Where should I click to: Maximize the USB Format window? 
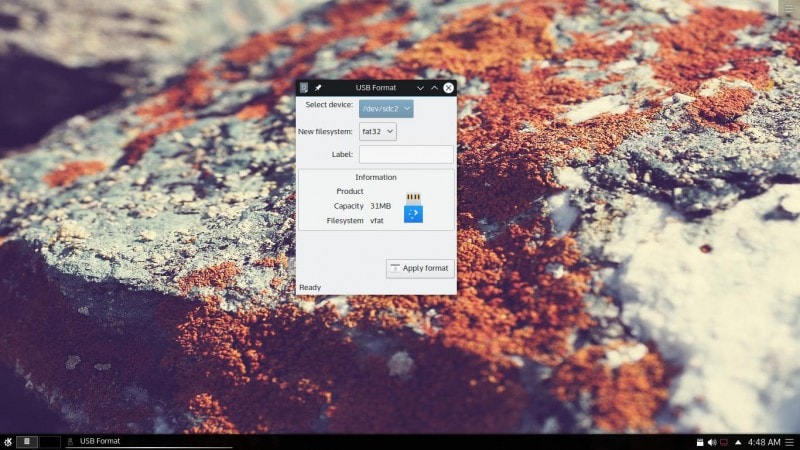(434, 88)
